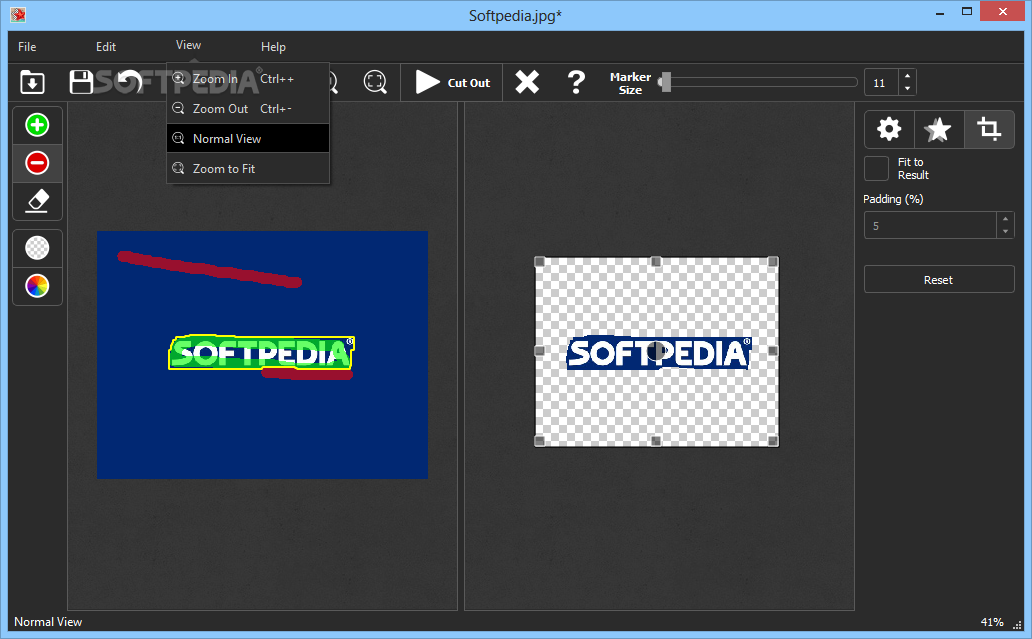Open help with question mark icon
1032x639 pixels.
coord(576,82)
